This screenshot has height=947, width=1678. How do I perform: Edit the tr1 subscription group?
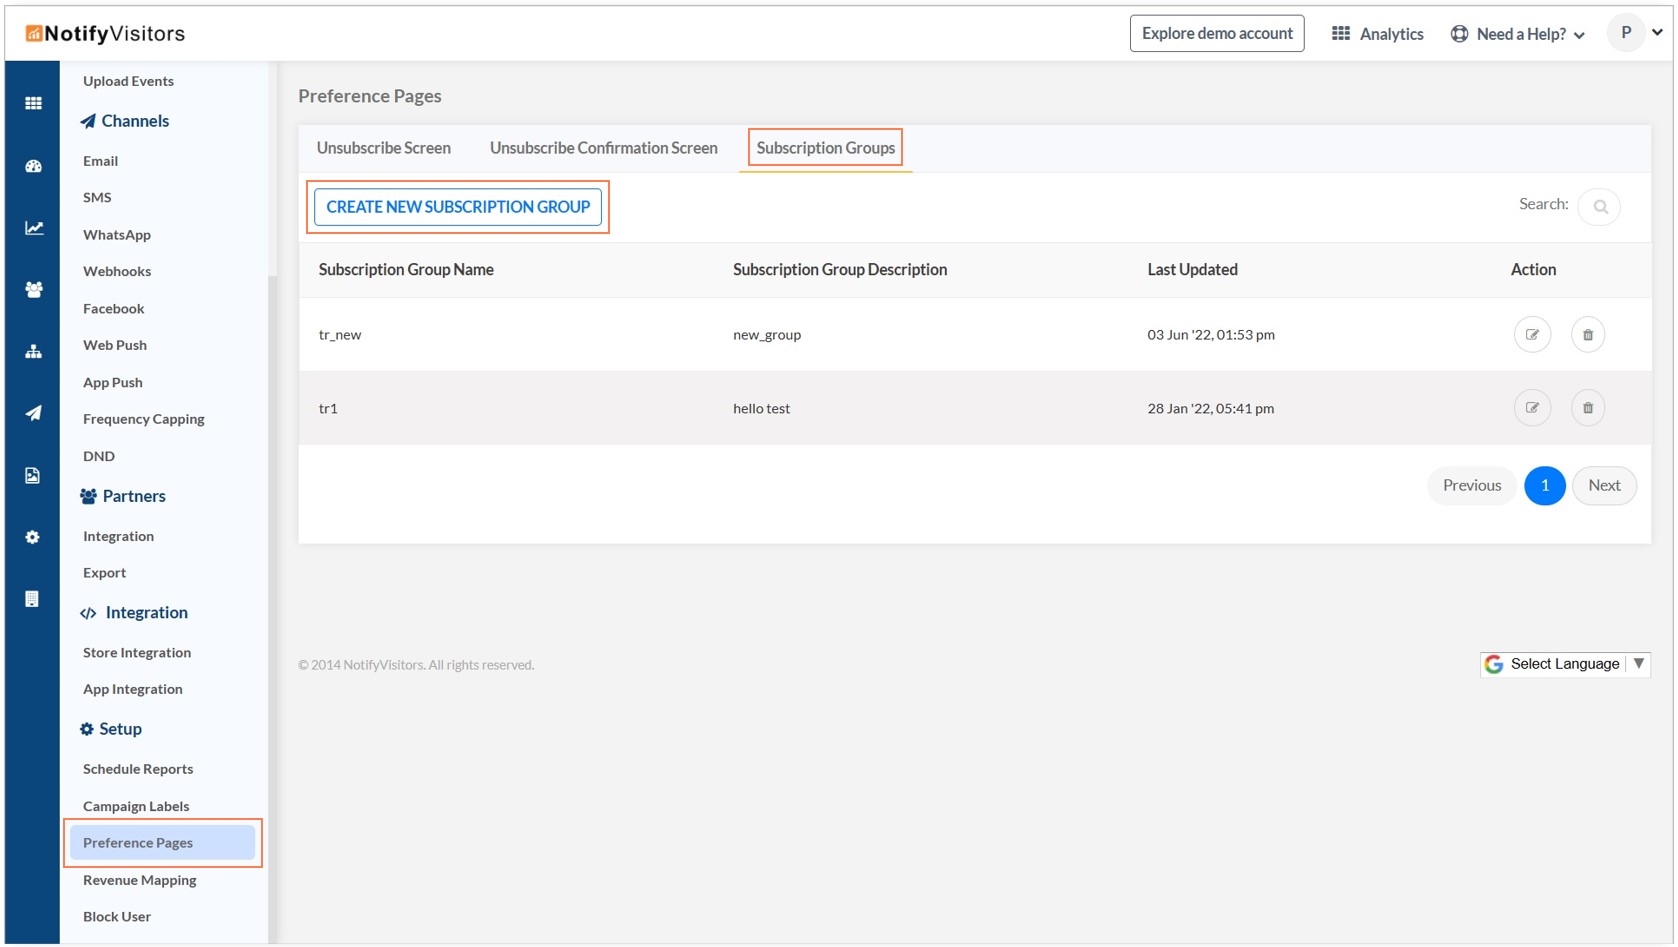point(1532,408)
